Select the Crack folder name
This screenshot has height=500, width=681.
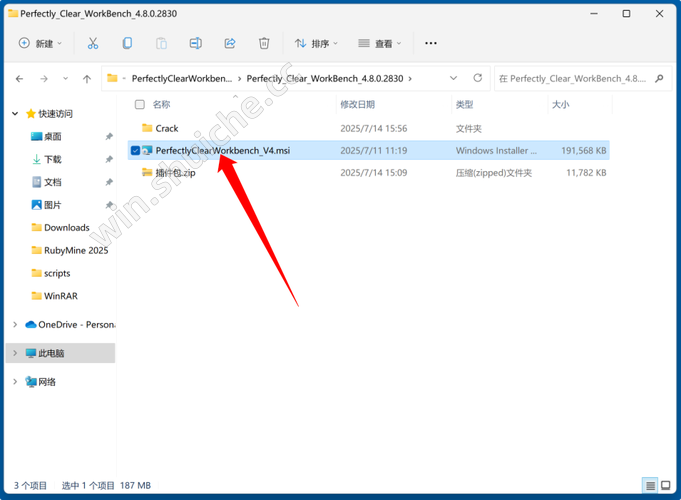tap(167, 128)
